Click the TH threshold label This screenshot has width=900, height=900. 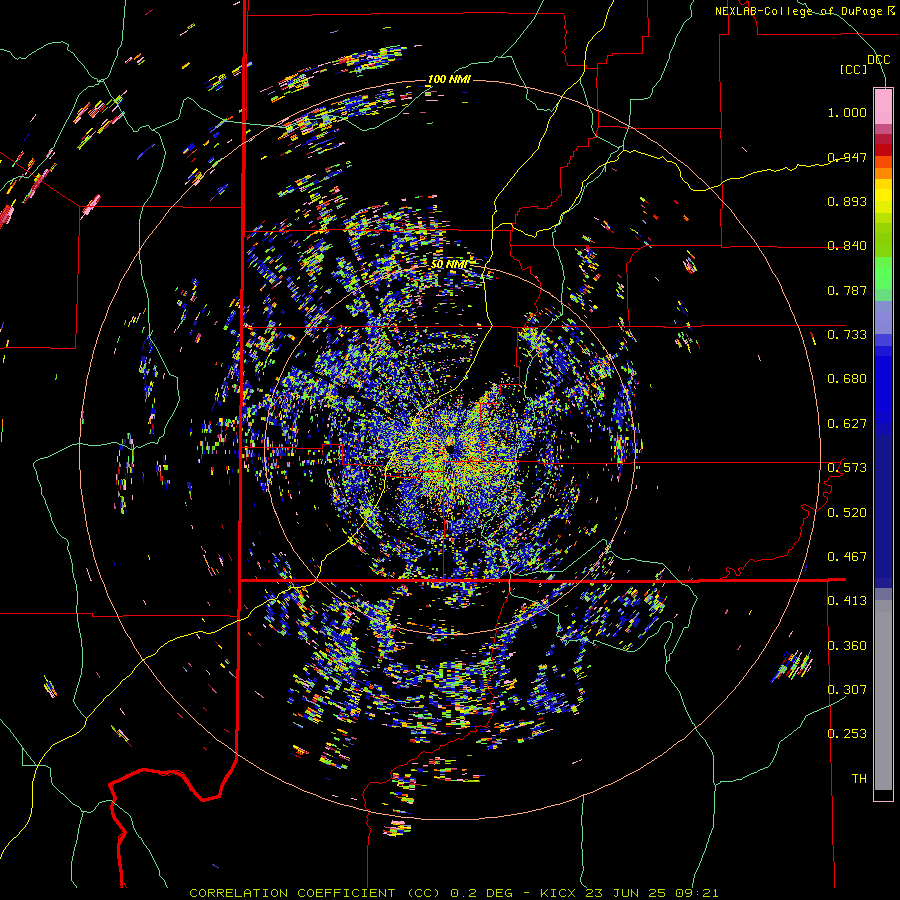pos(859,778)
